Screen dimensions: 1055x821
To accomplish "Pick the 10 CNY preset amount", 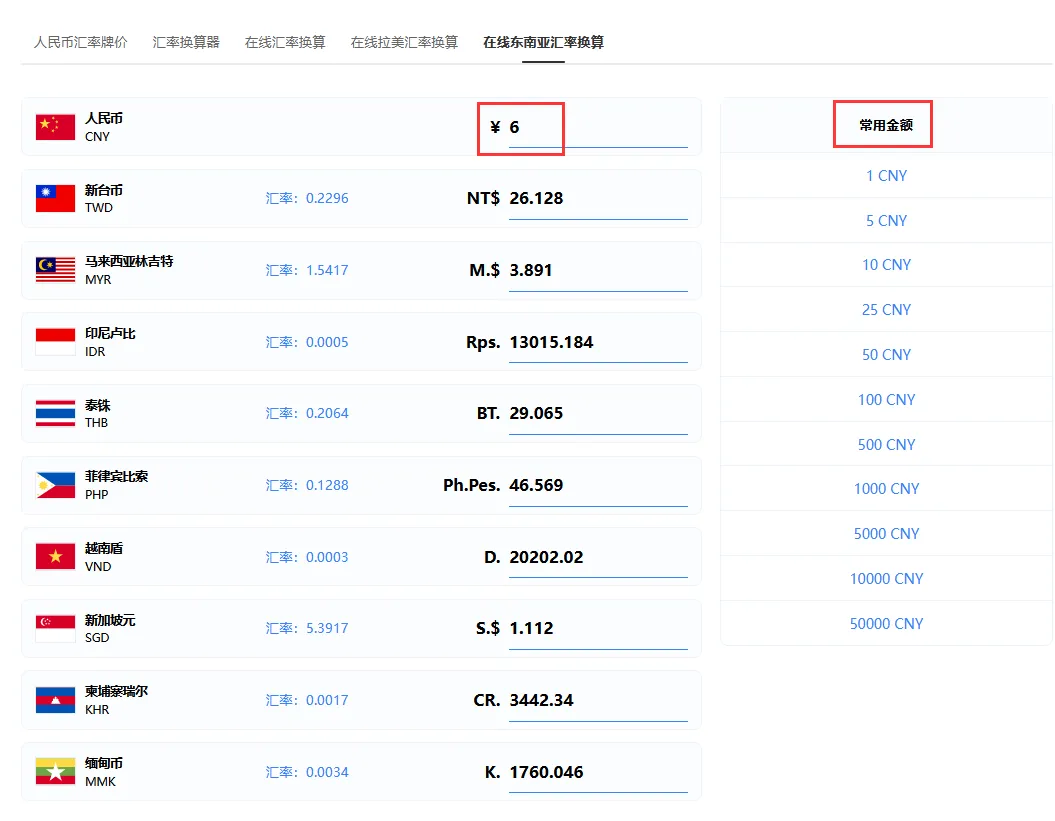I will tap(886, 265).
